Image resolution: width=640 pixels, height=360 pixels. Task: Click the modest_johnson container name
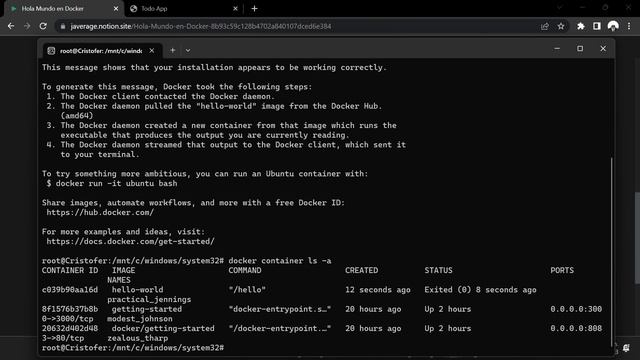(140, 319)
